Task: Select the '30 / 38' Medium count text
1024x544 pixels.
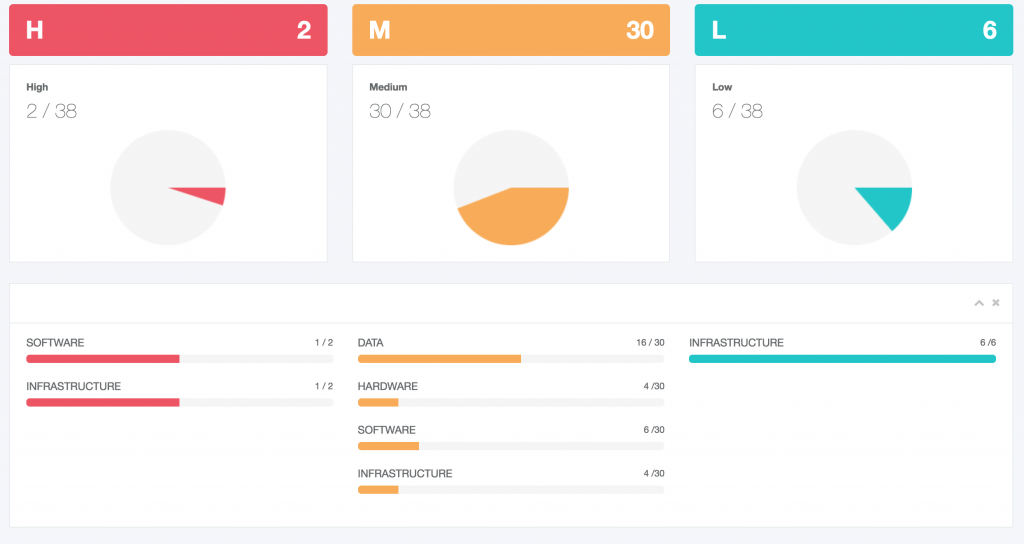Action: (400, 111)
